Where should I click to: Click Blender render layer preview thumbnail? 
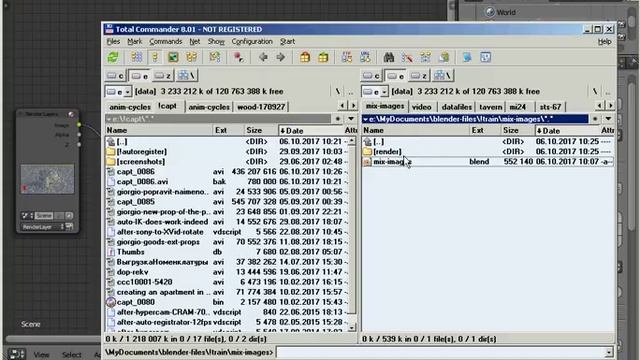(48, 179)
